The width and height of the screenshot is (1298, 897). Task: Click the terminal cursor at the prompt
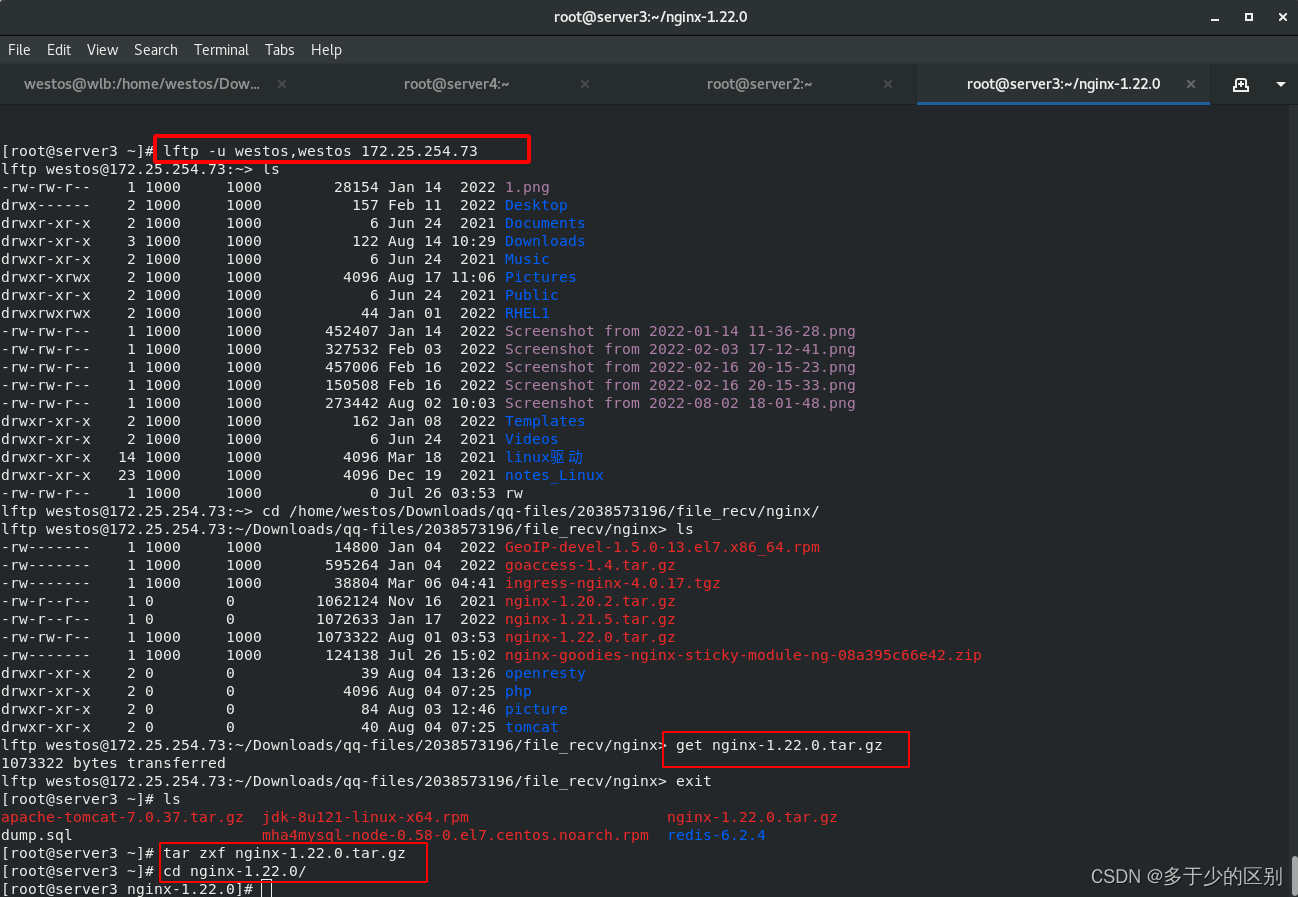click(x=266, y=889)
